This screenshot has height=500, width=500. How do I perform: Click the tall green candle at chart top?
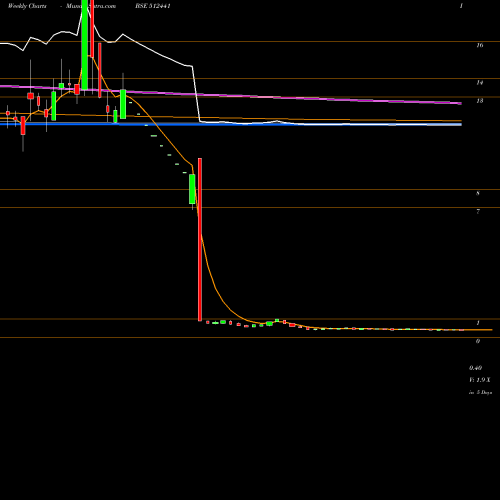click(85, 45)
